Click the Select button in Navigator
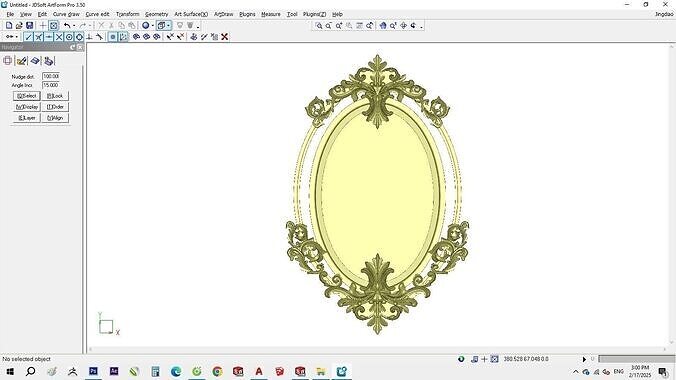 click(x=27, y=96)
